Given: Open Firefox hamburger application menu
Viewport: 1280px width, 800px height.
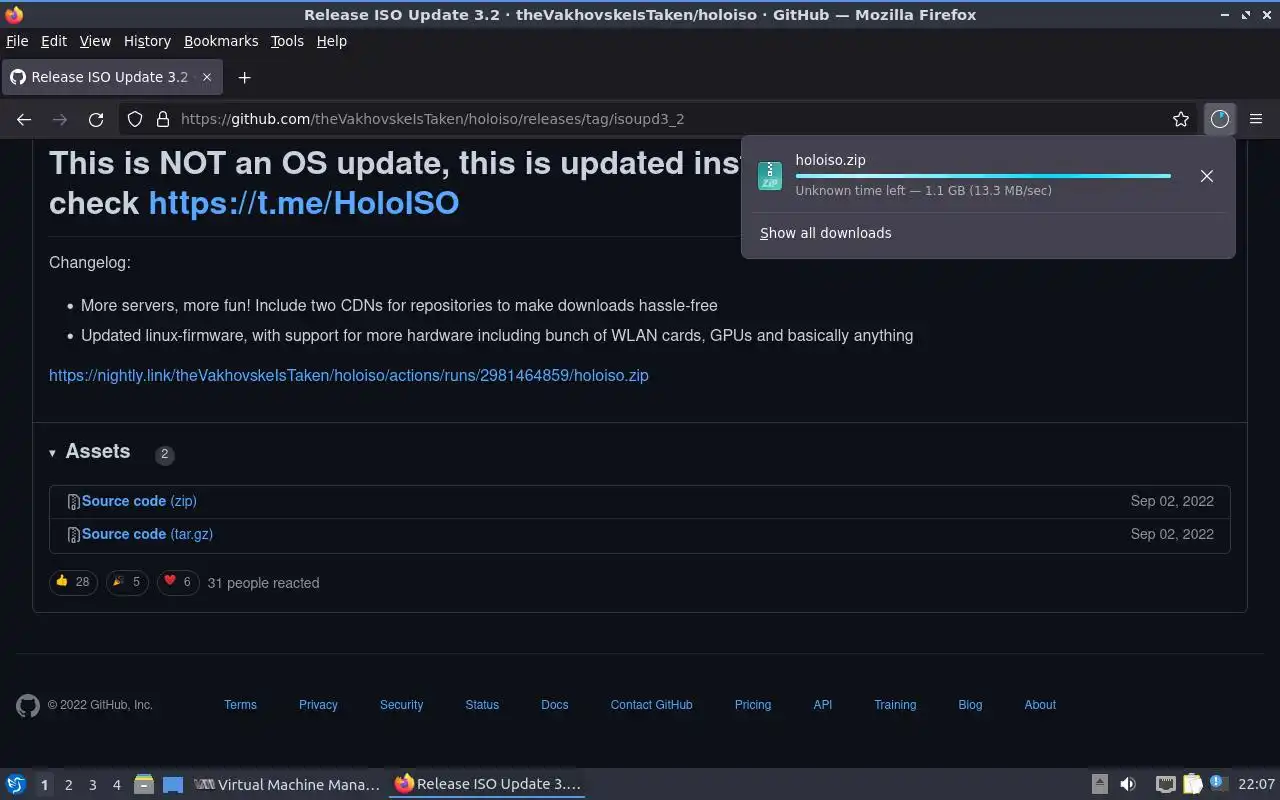Looking at the screenshot, I should coord(1256,119).
